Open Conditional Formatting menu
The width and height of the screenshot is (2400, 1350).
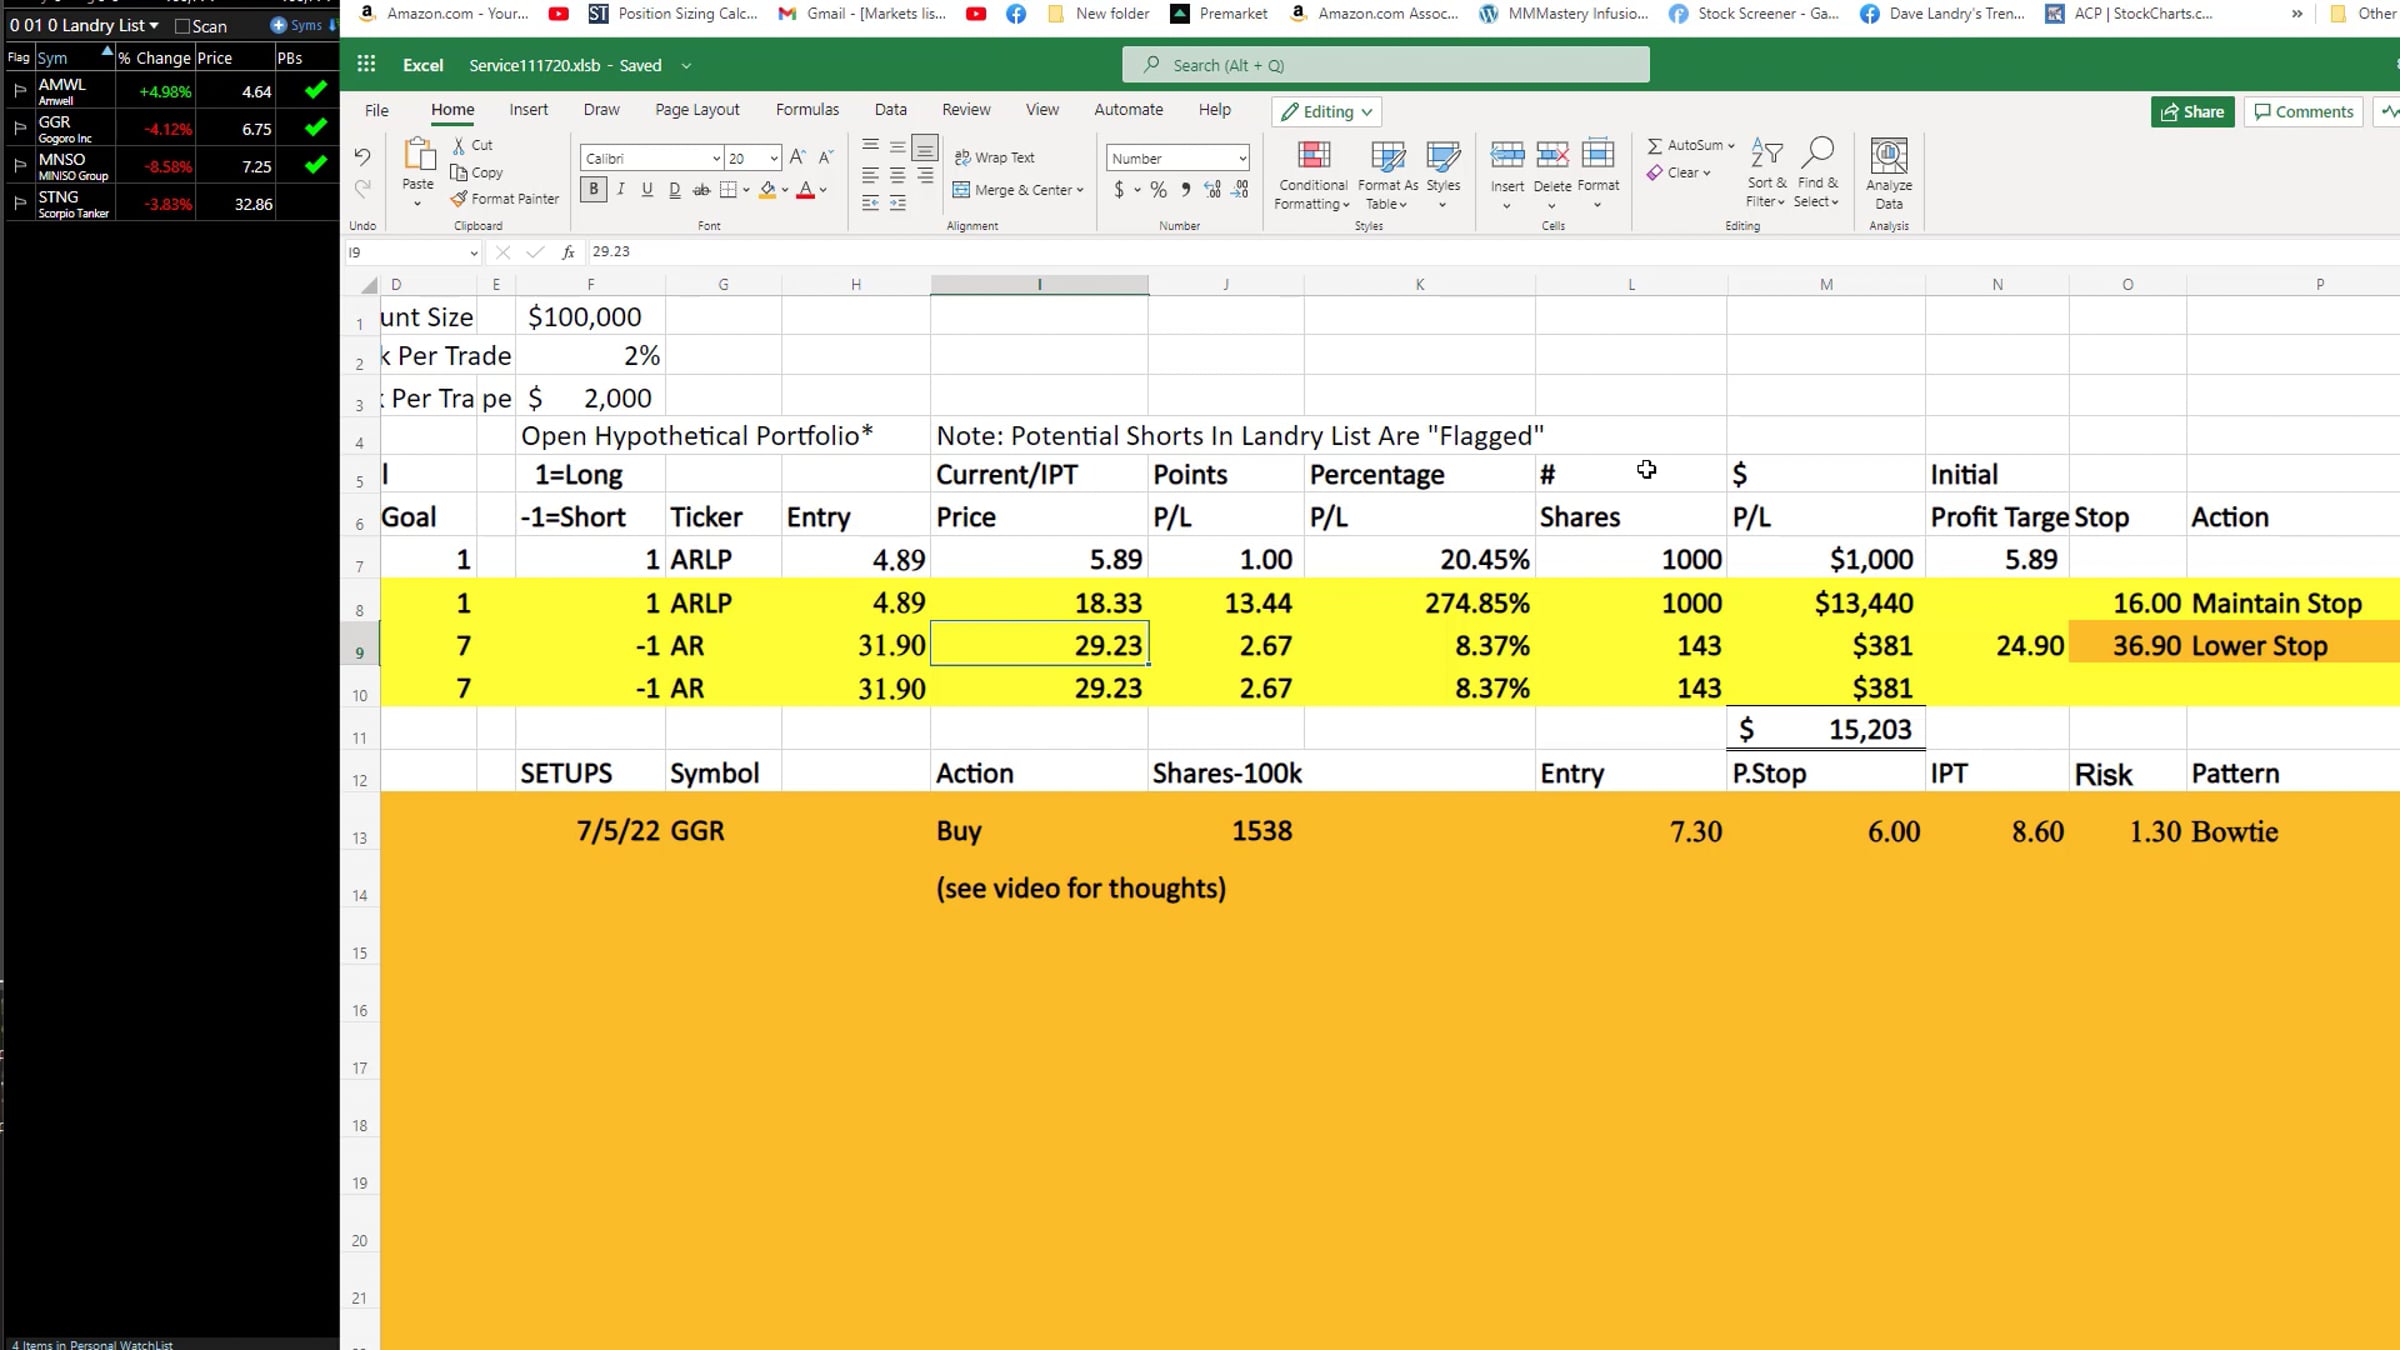[x=1313, y=175]
